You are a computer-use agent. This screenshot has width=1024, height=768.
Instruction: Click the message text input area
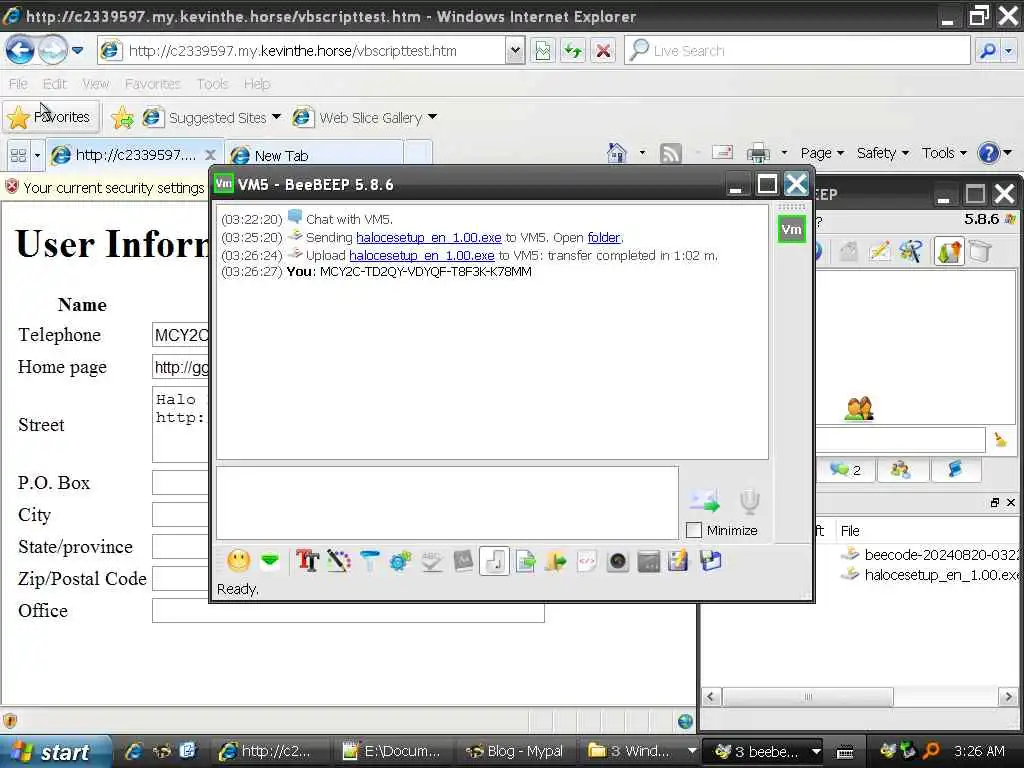447,502
